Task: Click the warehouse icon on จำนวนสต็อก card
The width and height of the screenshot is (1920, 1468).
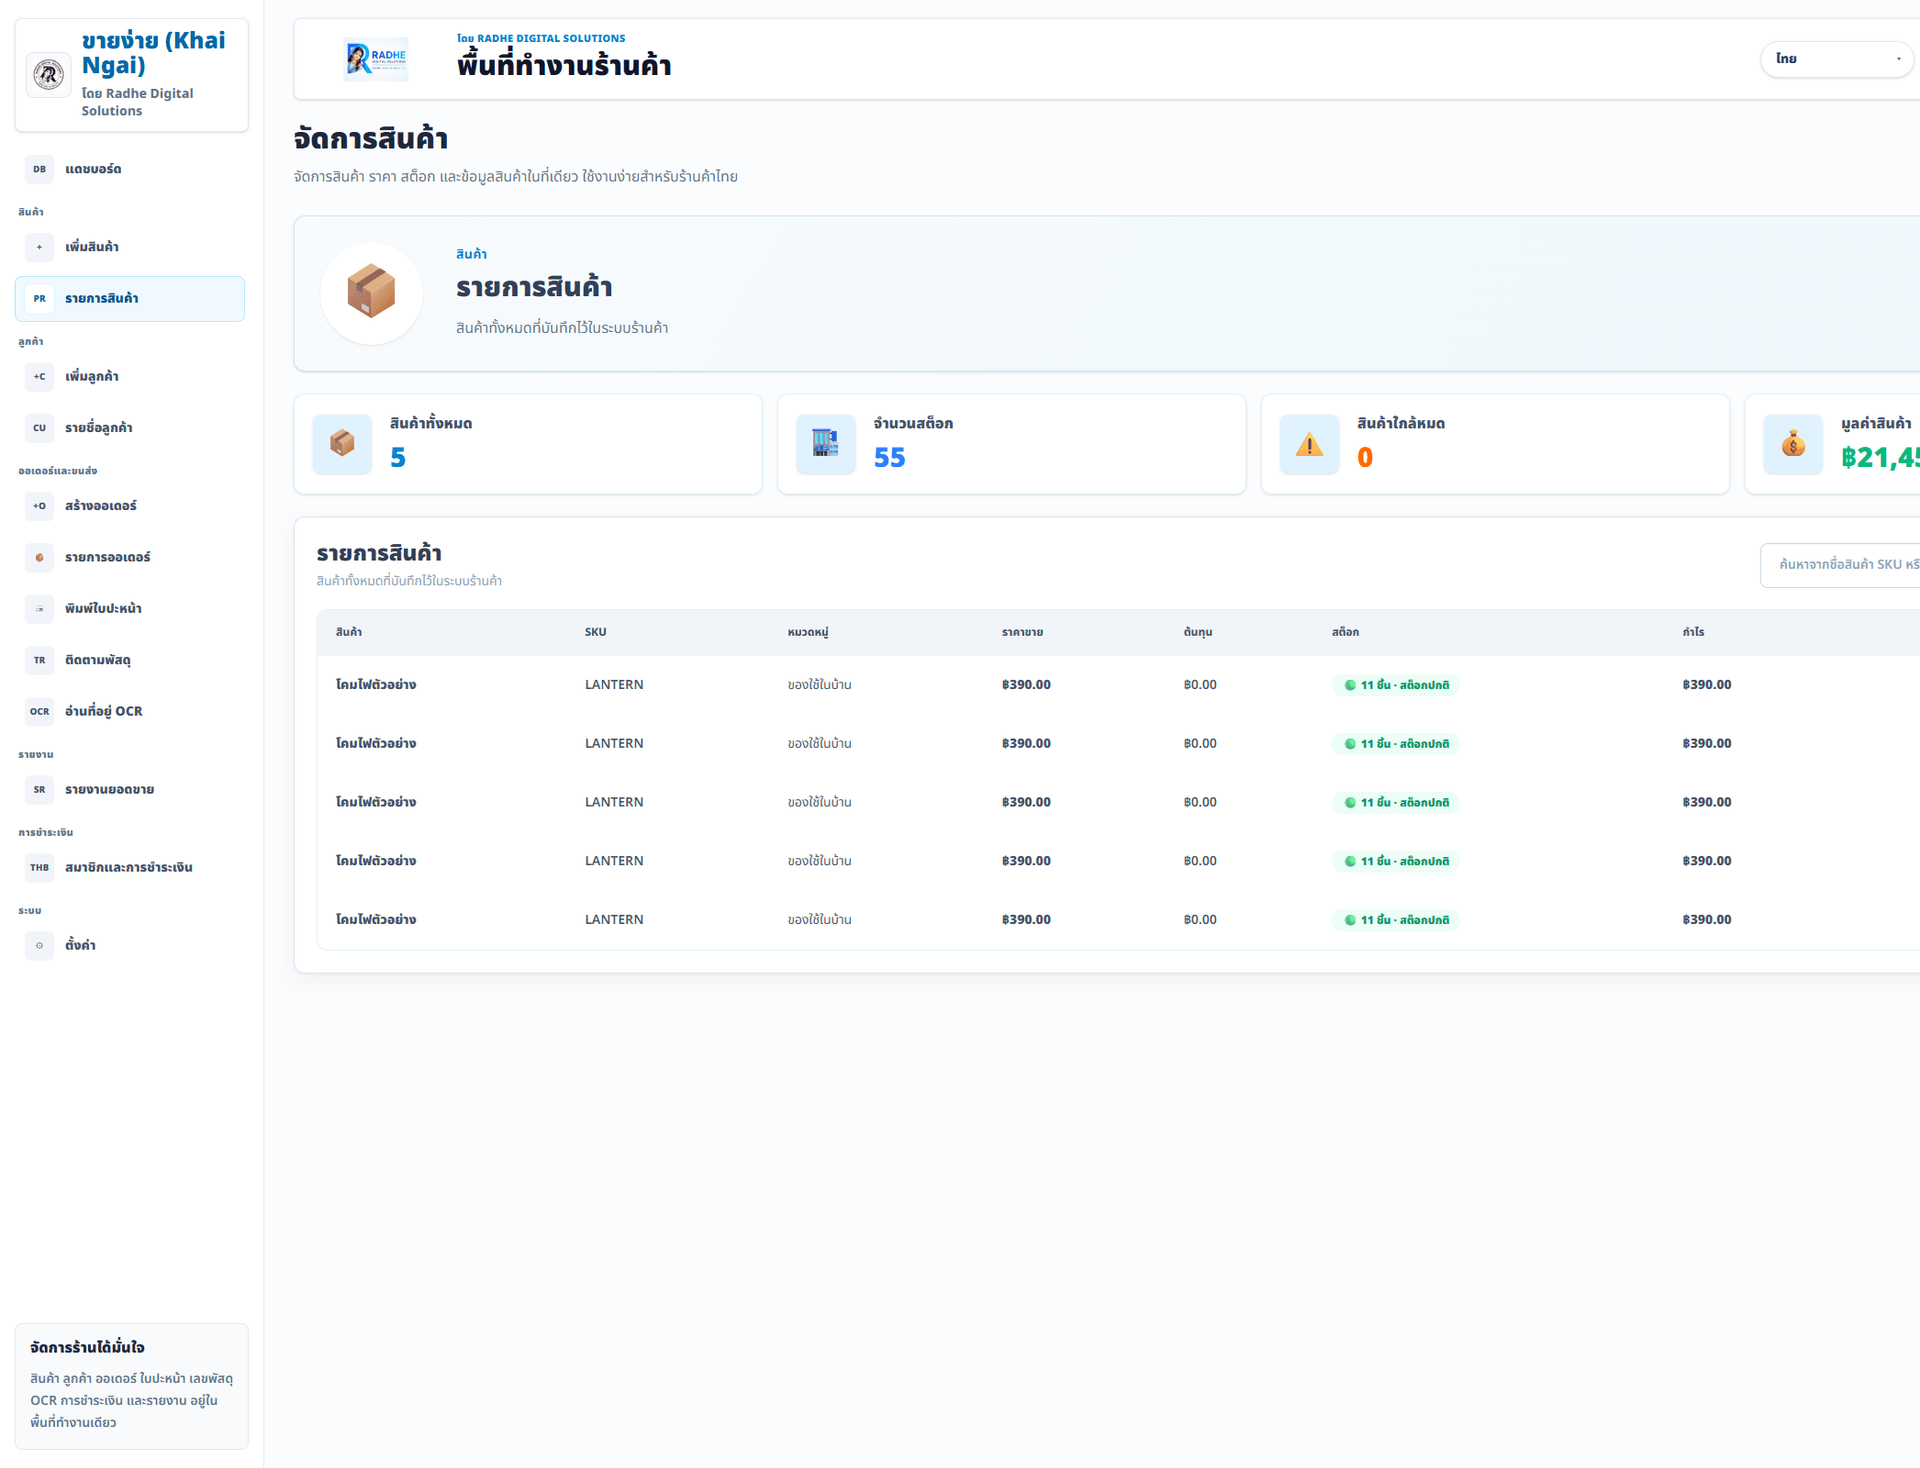Action: click(x=826, y=444)
